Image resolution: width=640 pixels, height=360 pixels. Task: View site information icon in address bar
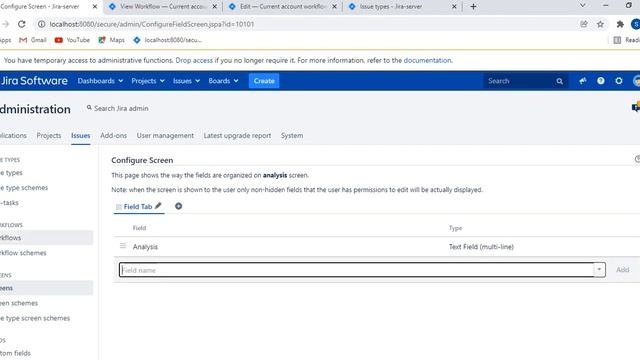(x=41, y=24)
